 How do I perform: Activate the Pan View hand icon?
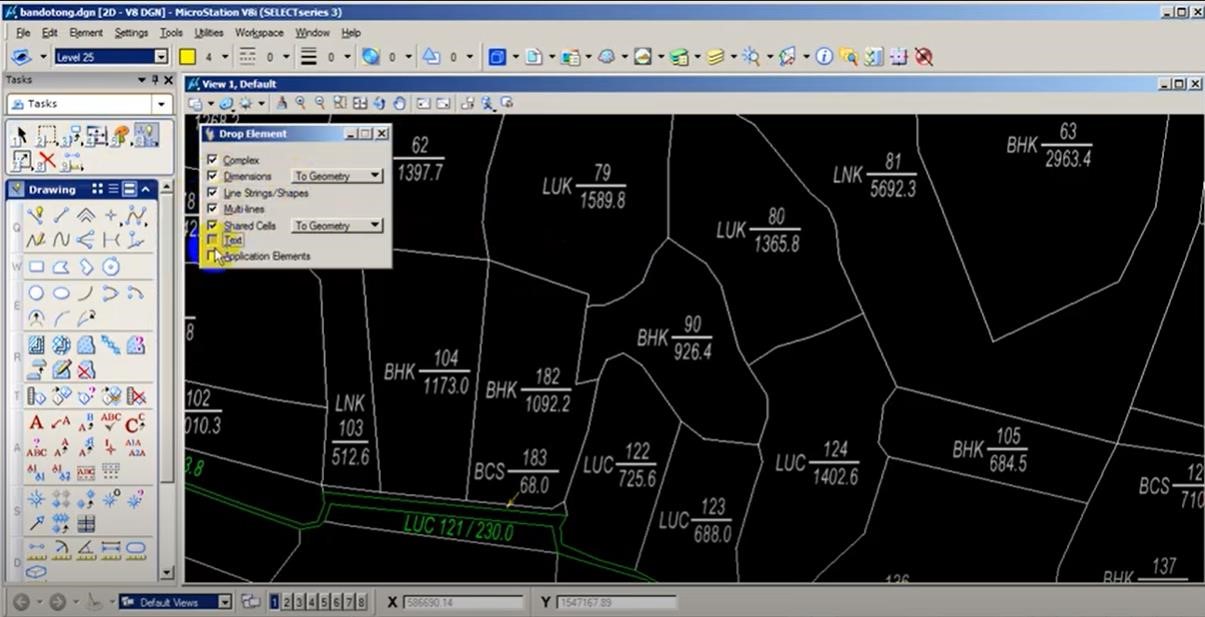tap(399, 103)
